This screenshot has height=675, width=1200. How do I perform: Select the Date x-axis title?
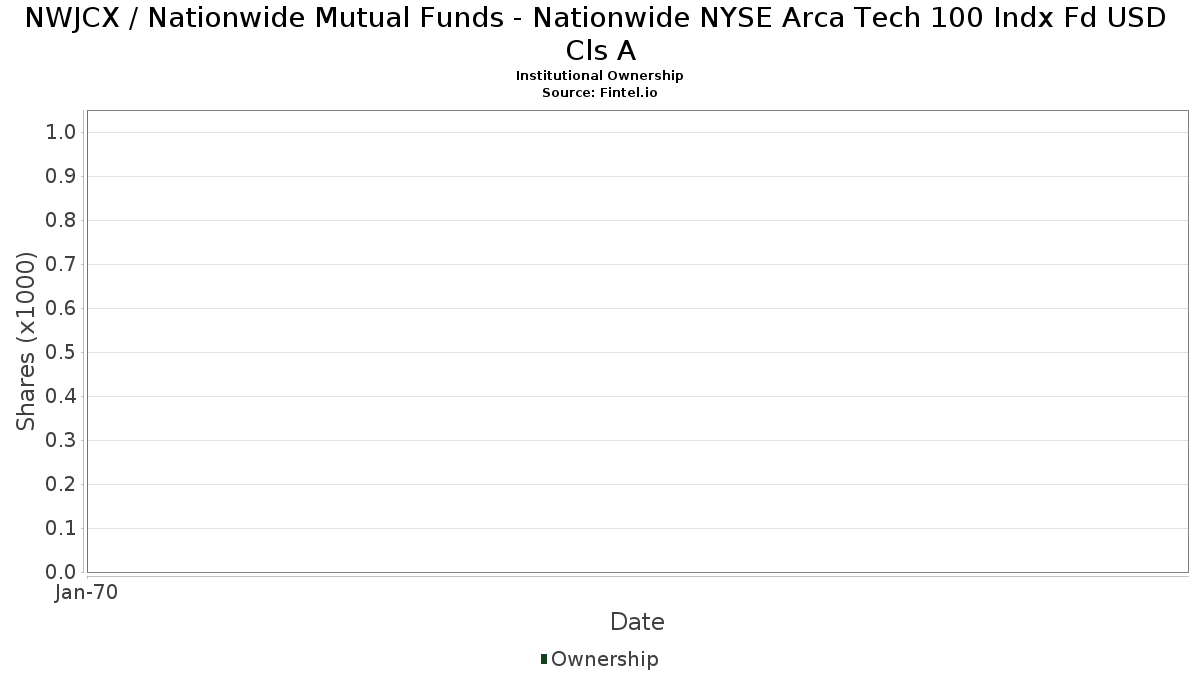coord(637,622)
